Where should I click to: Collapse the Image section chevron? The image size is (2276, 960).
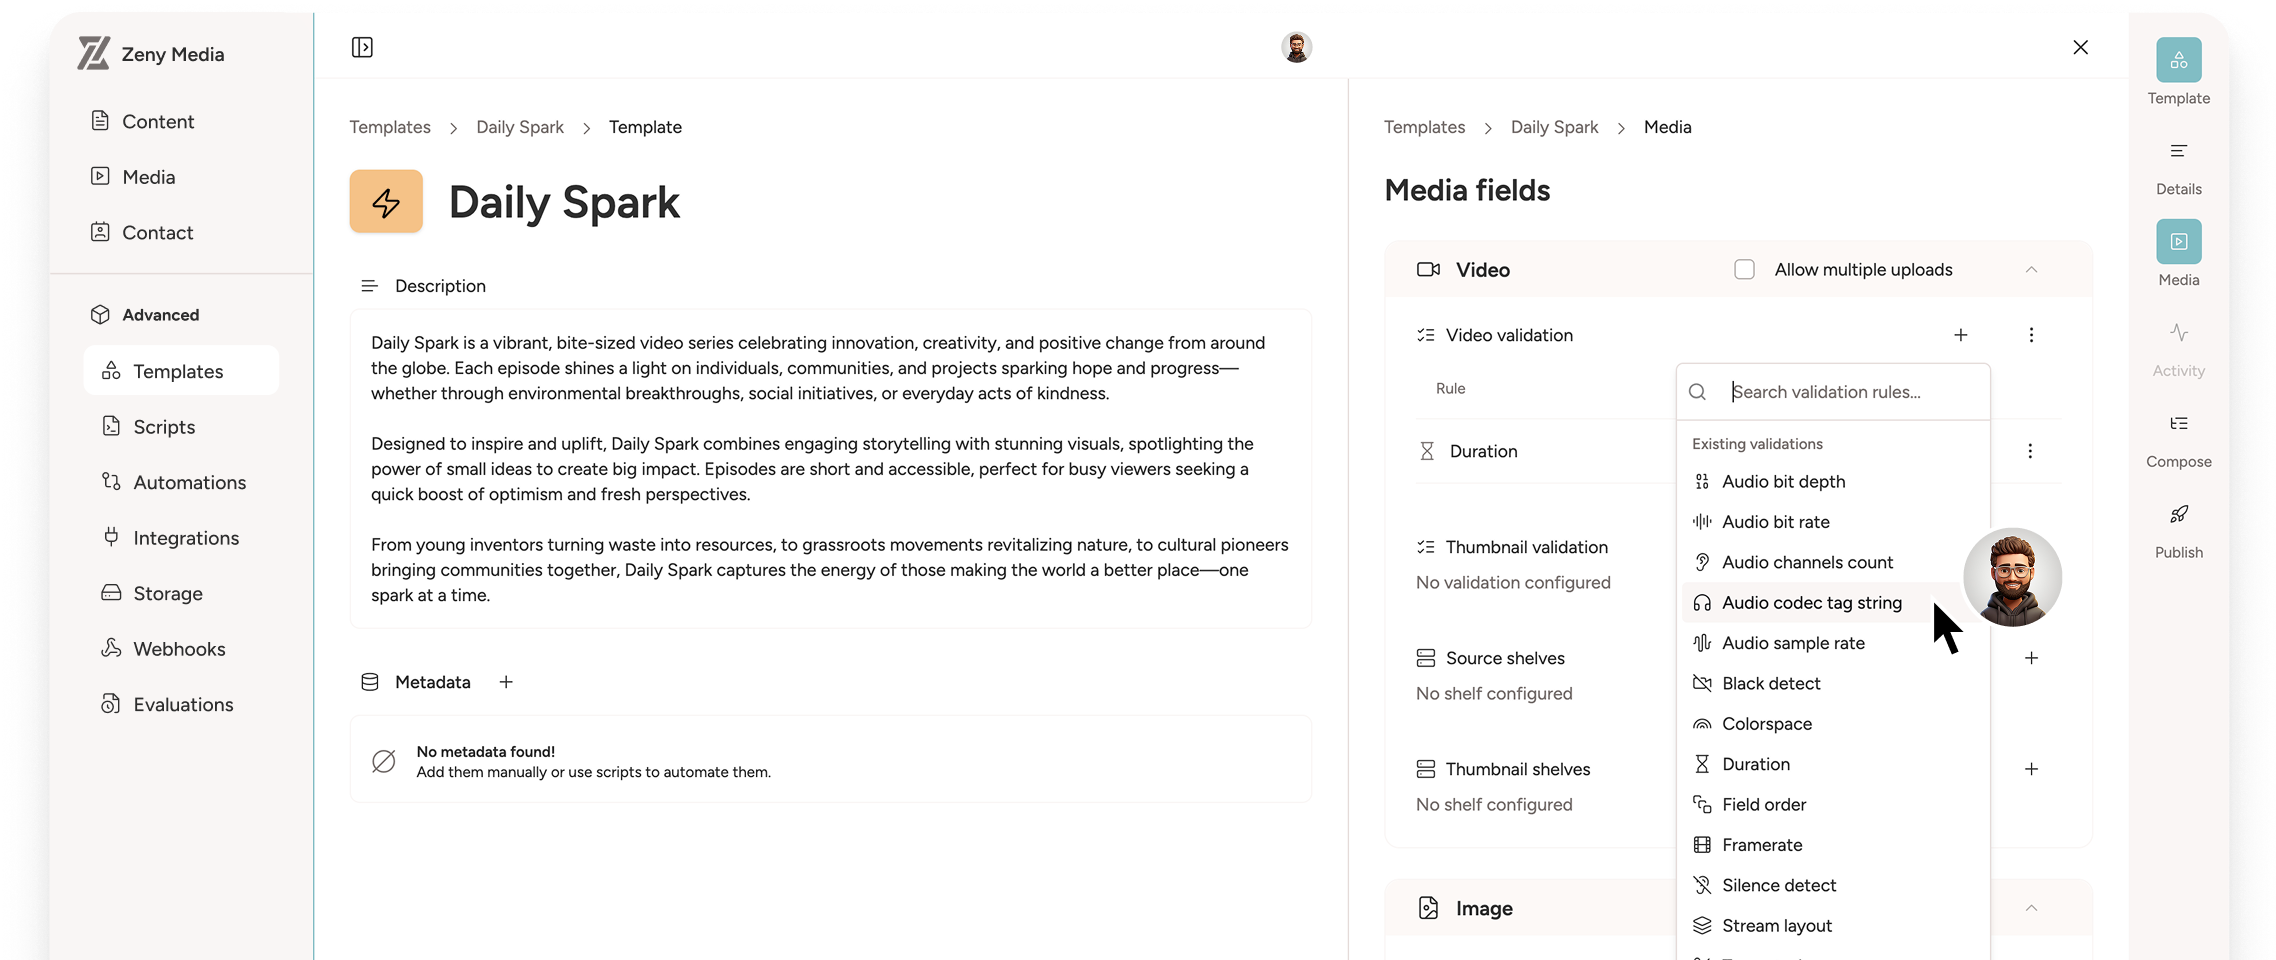2030,908
